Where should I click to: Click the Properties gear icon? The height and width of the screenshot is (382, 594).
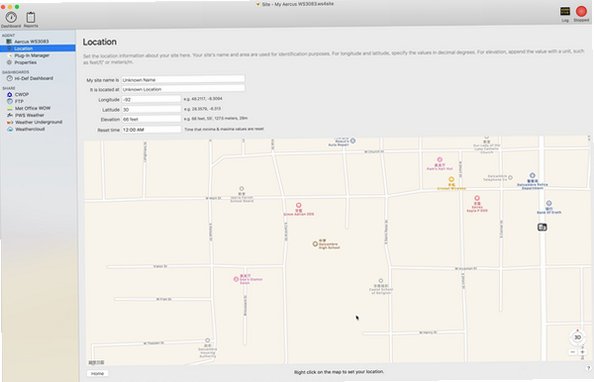(9, 62)
